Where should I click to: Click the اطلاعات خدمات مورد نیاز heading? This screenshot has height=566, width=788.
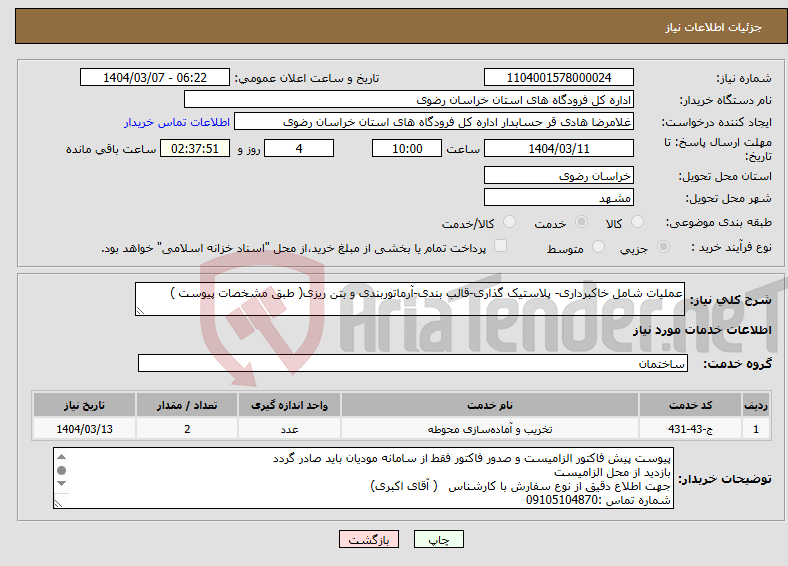pyautogui.click(x=702, y=330)
